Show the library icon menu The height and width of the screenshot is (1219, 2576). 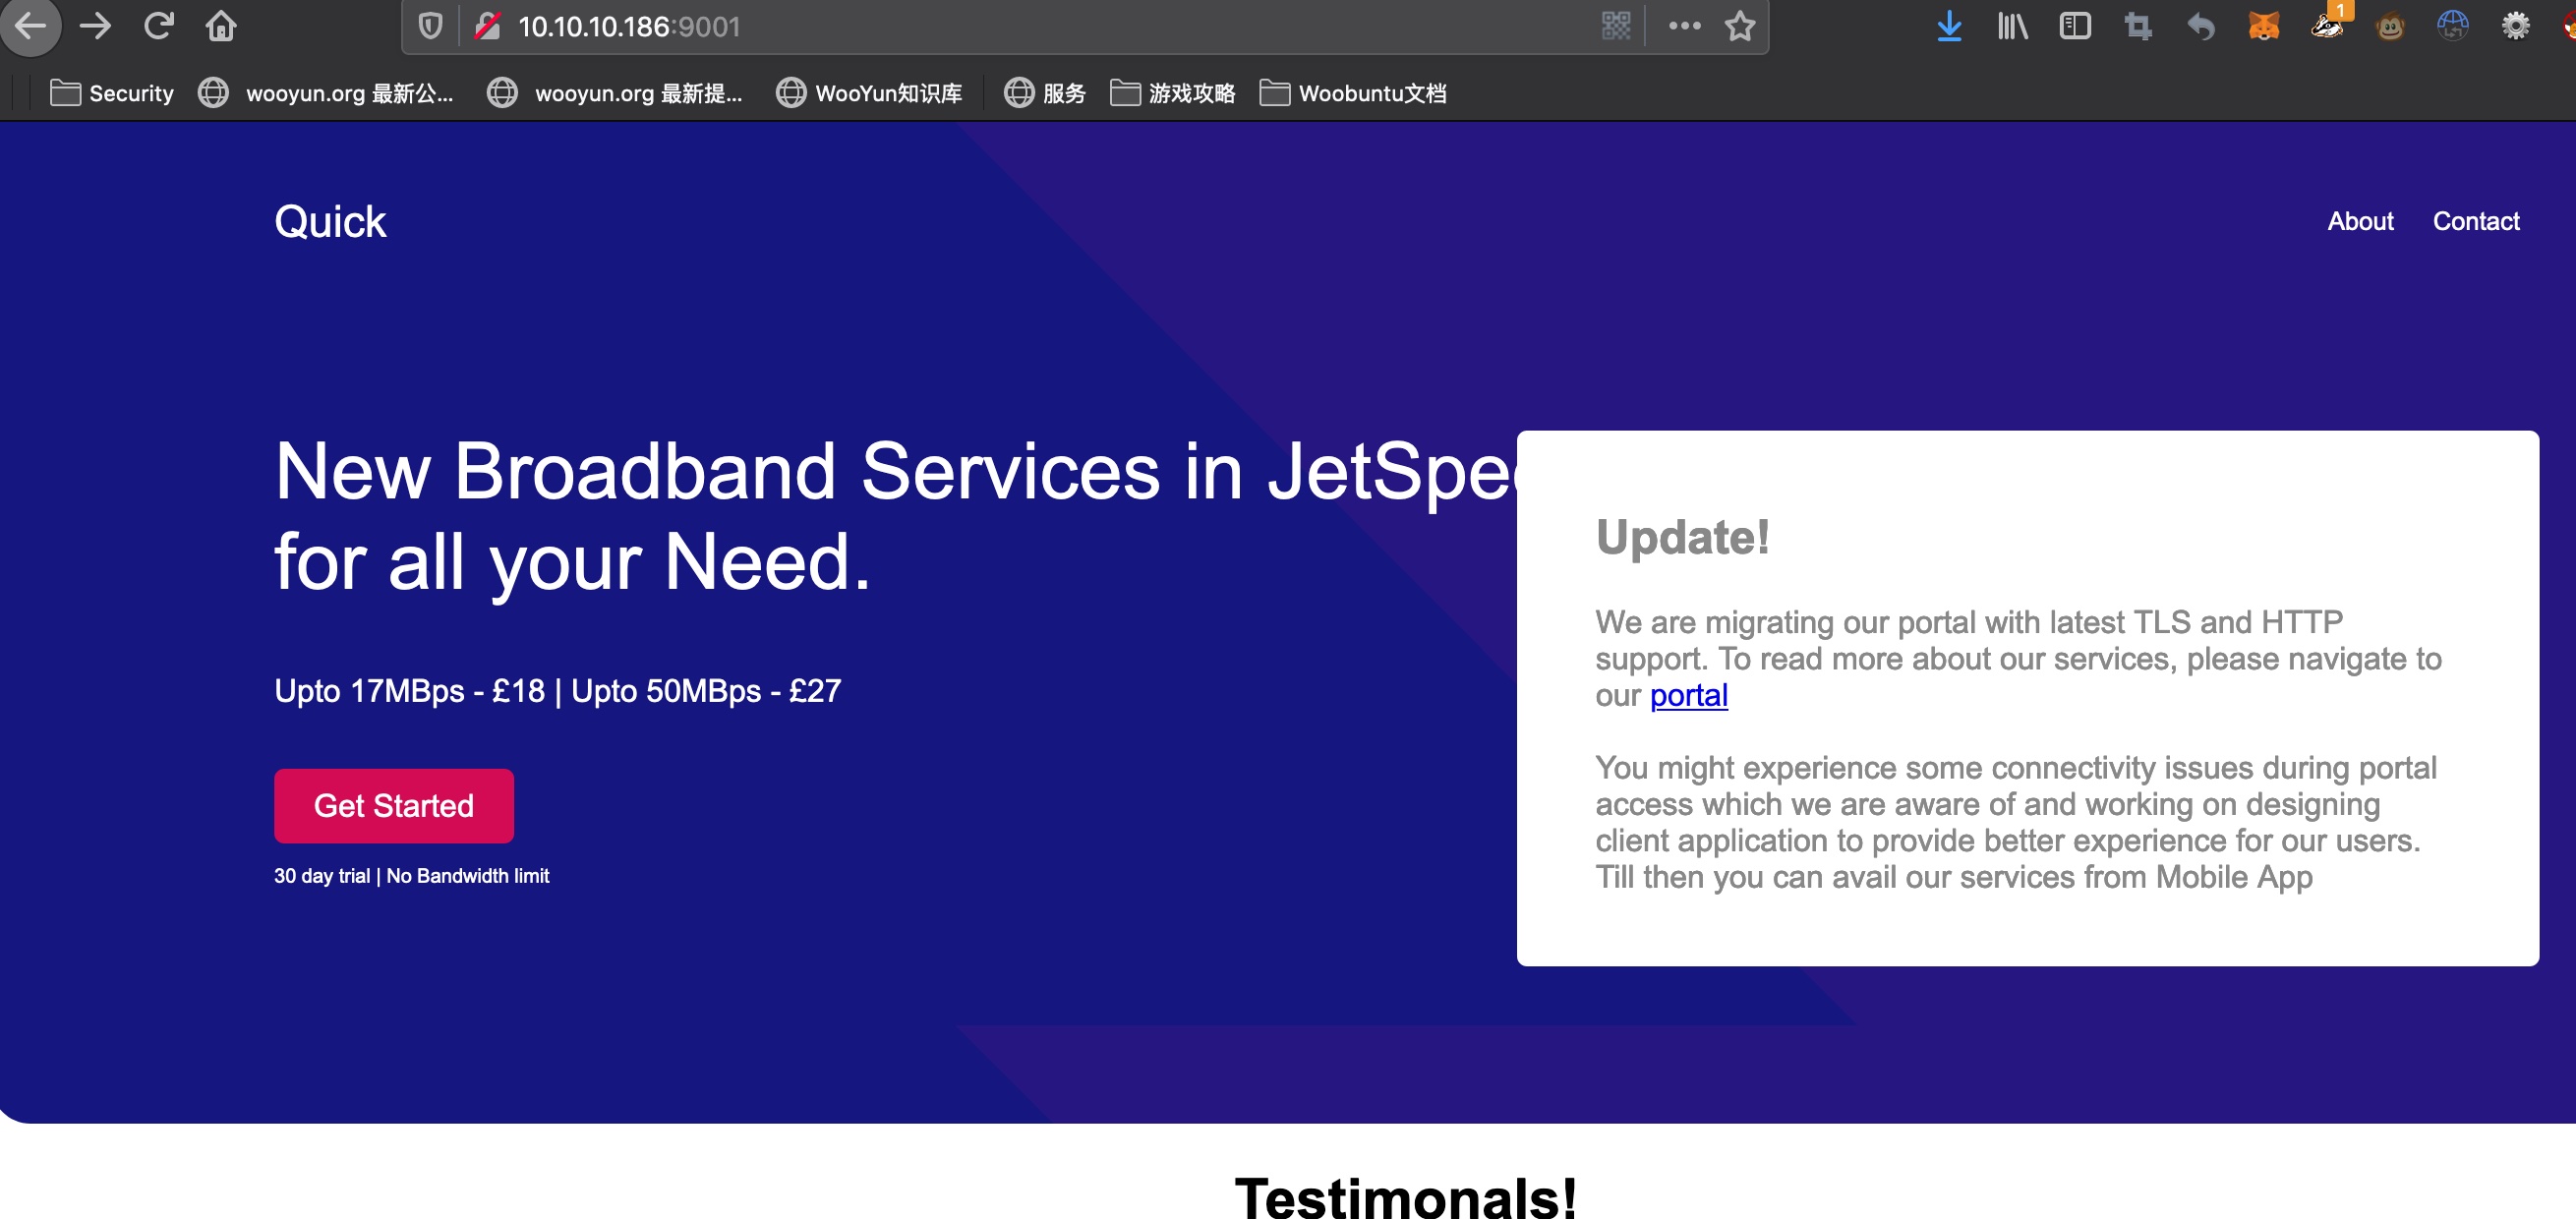click(x=2011, y=26)
